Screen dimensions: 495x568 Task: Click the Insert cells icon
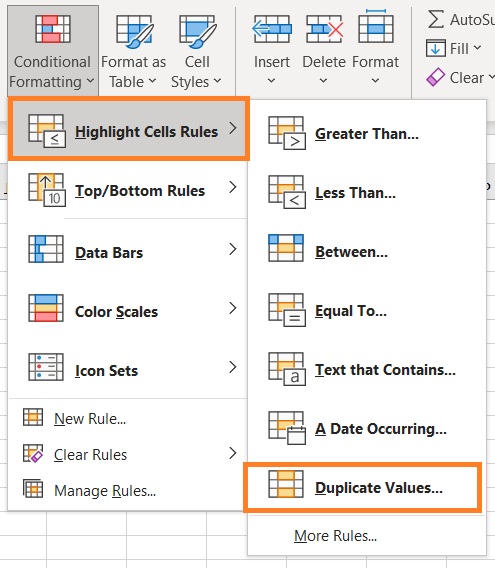[272, 29]
